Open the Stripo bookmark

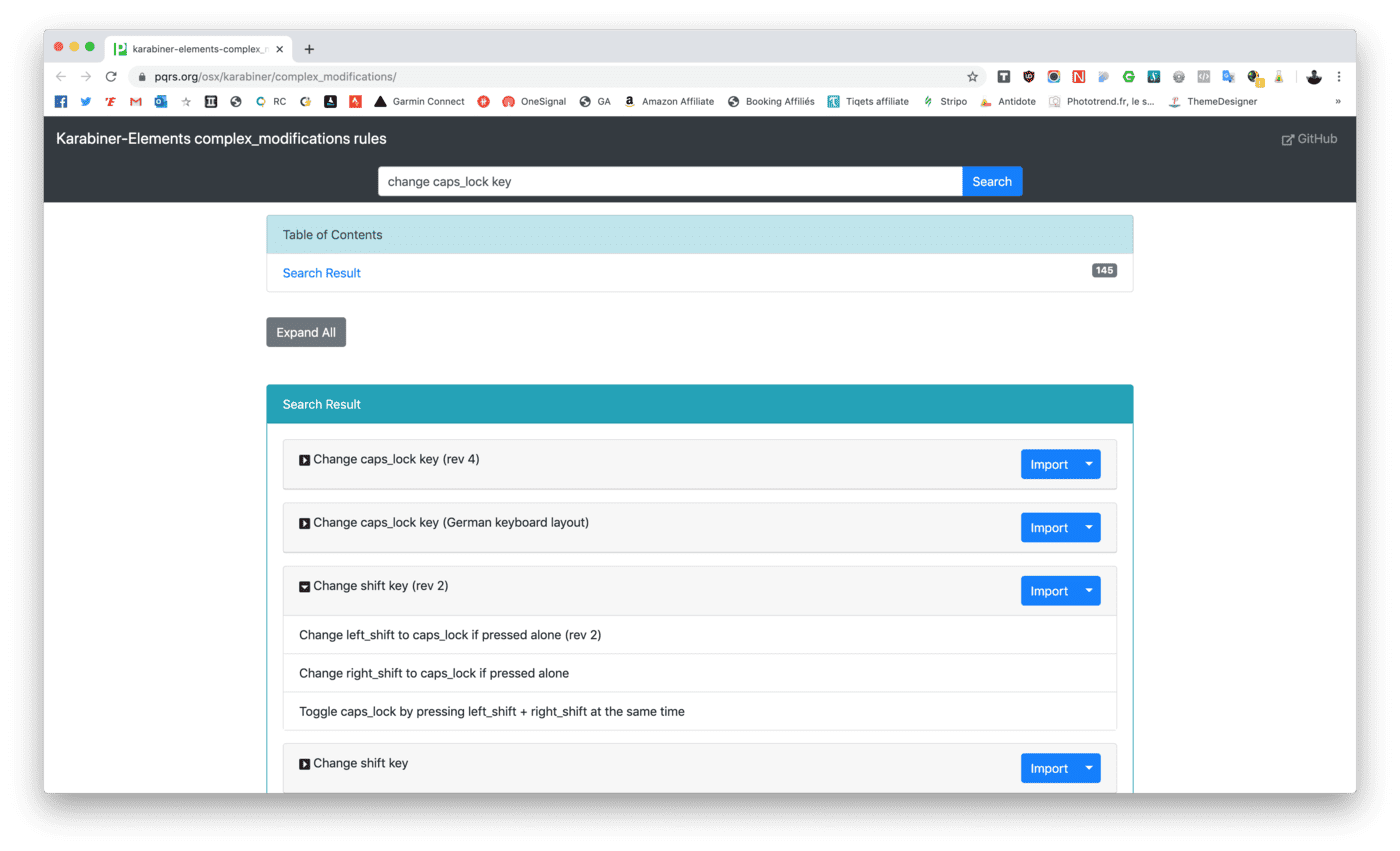click(x=944, y=101)
